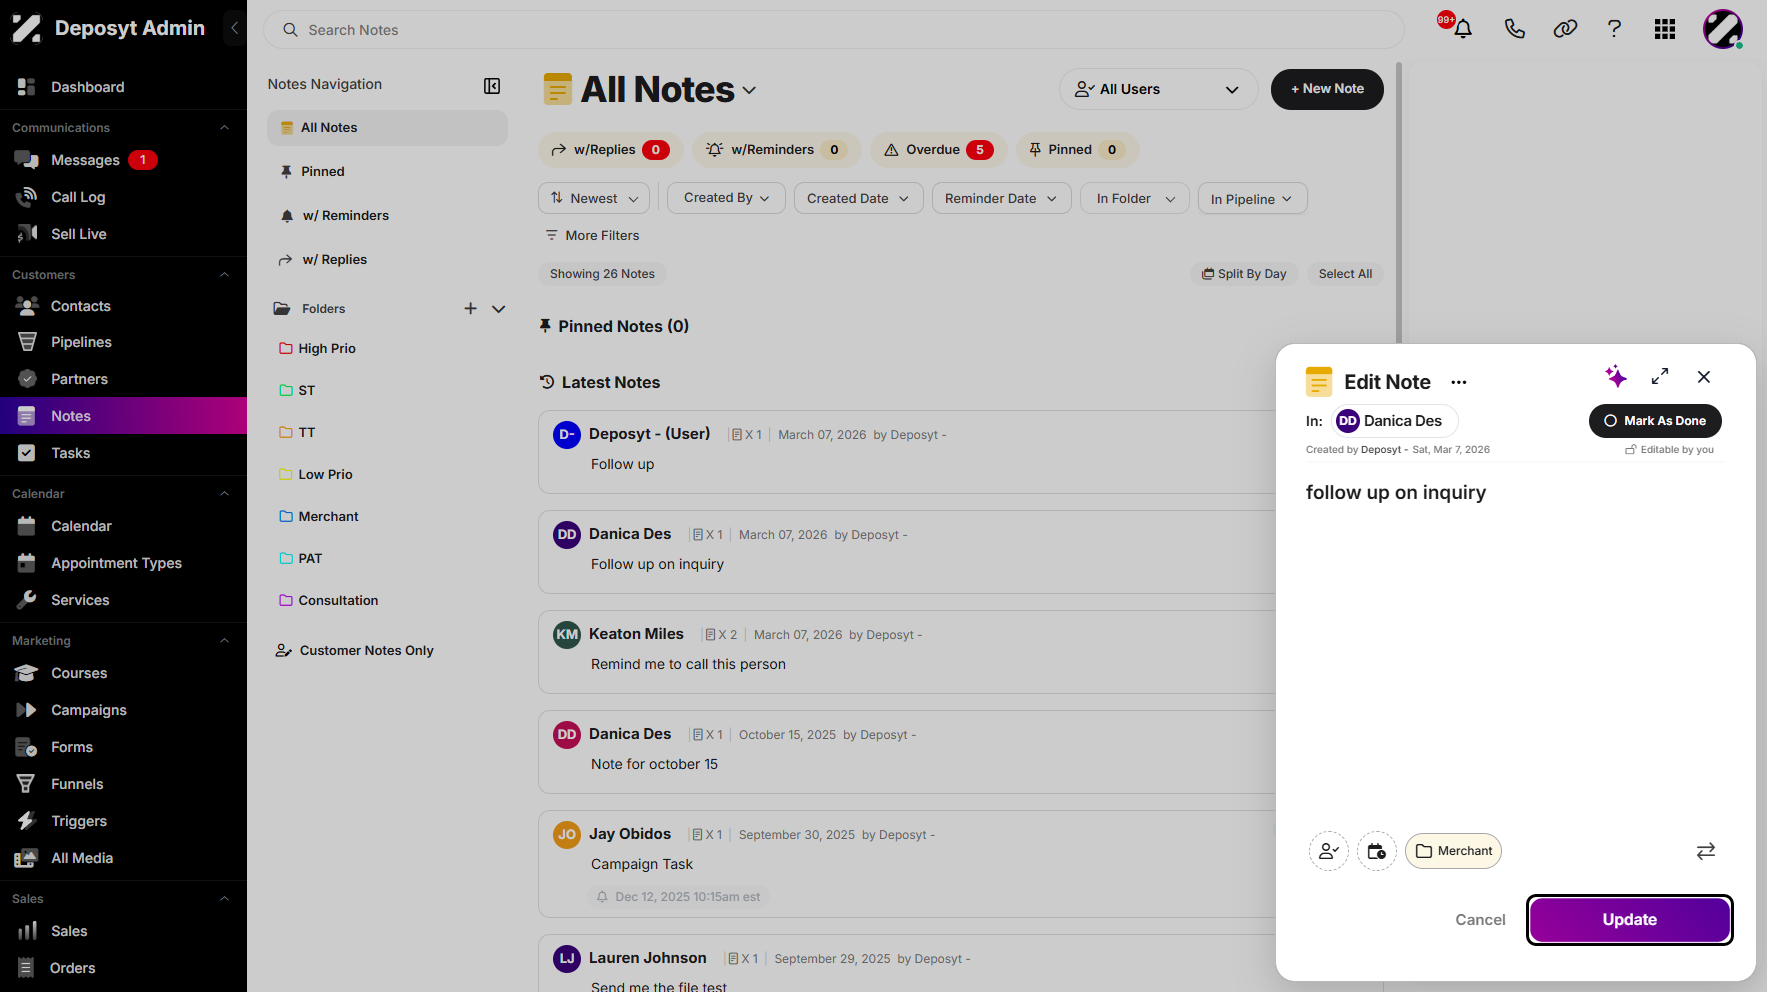This screenshot has height=992, width=1767.
Task: Open the In Pipeline filter dropdown
Action: (1252, 198)
